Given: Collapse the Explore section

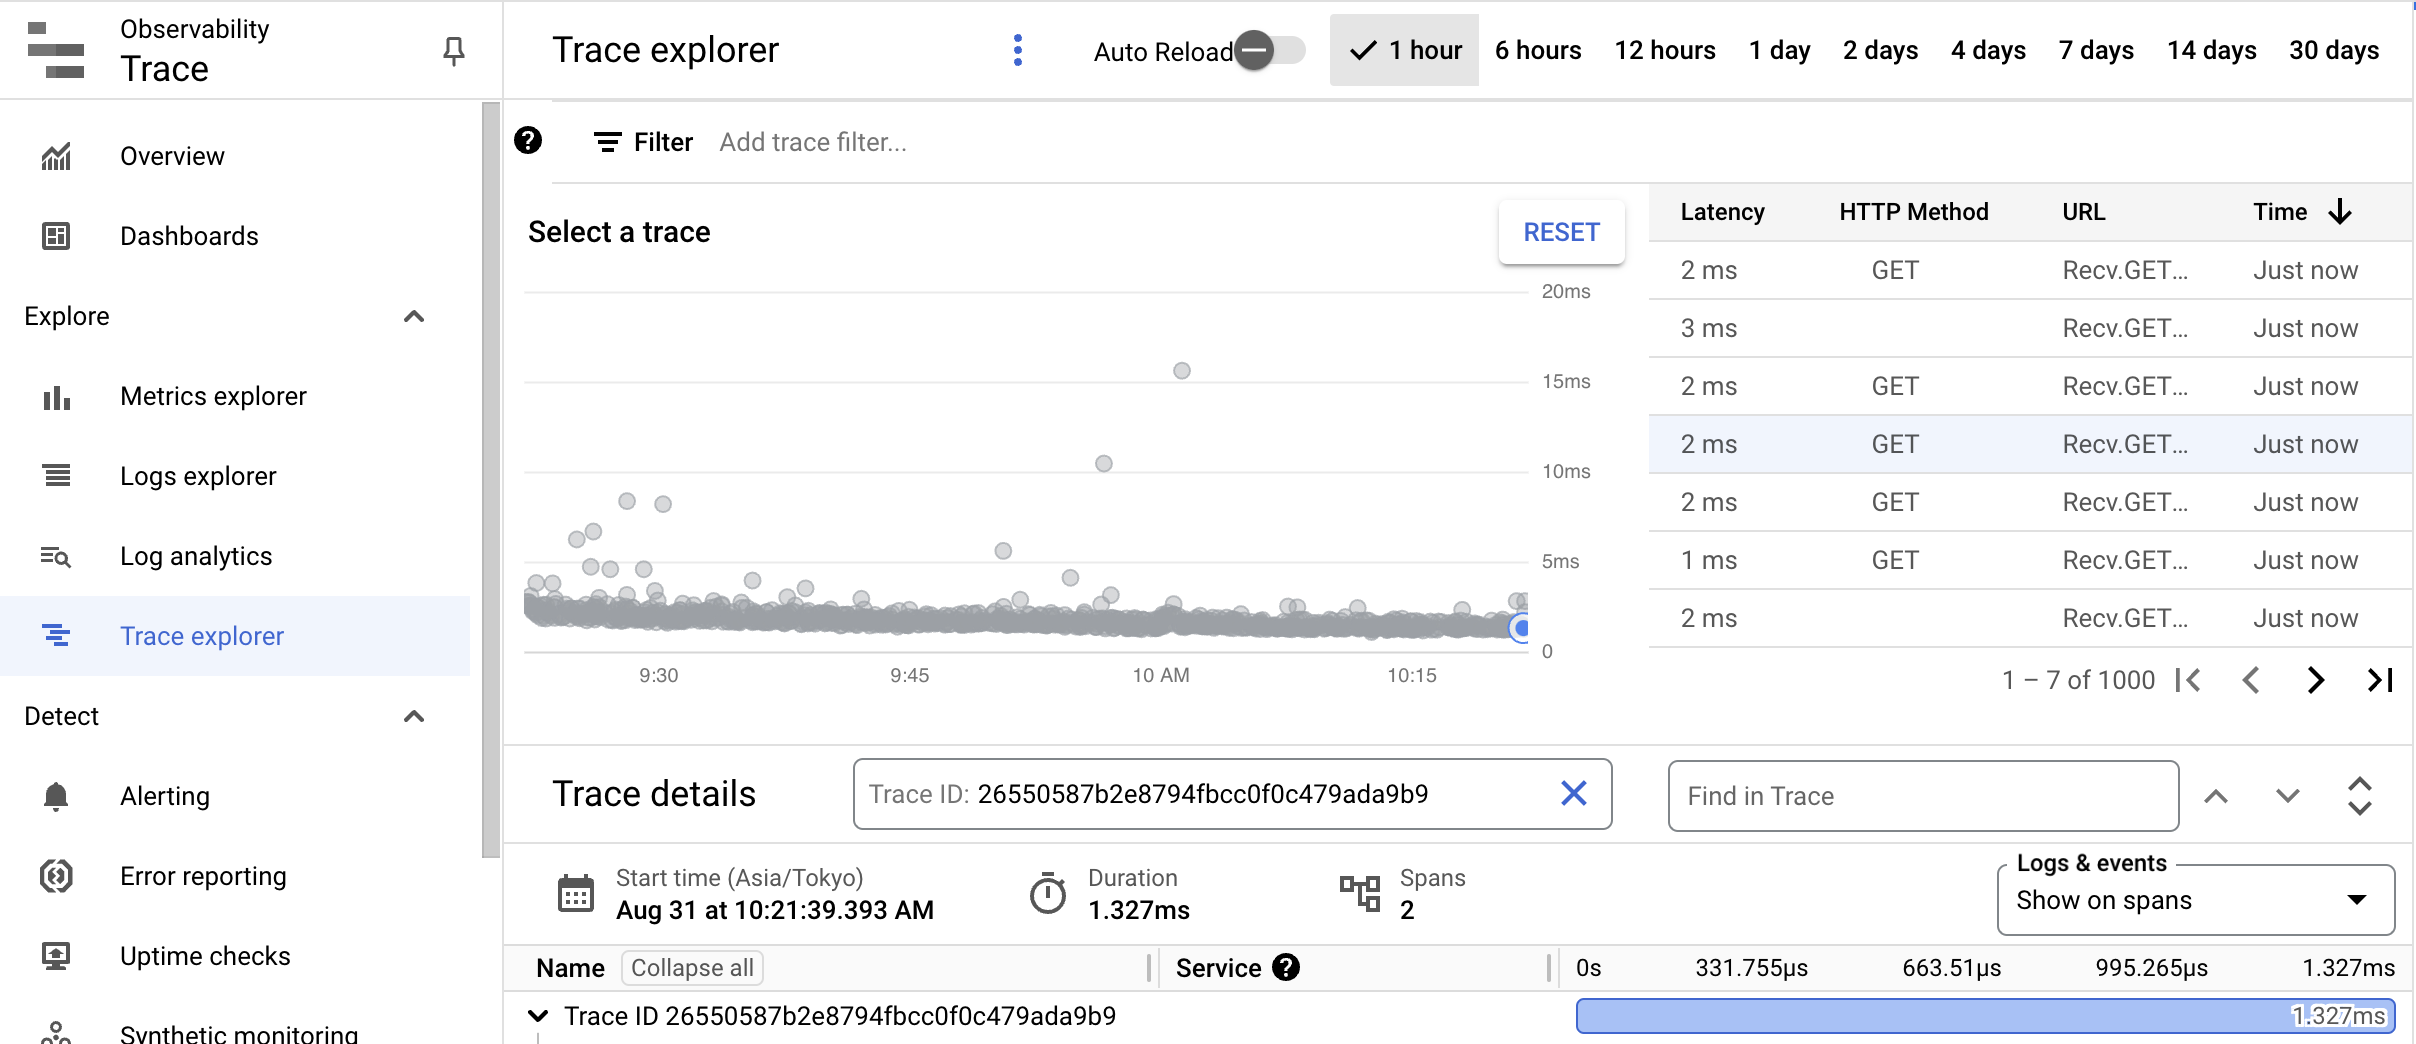Looking at the screenshot, I should click(x=414, y=317).
